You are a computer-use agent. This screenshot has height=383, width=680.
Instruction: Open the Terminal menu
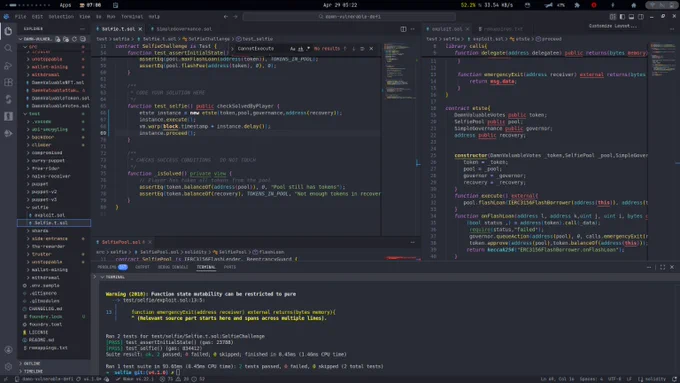132,16
